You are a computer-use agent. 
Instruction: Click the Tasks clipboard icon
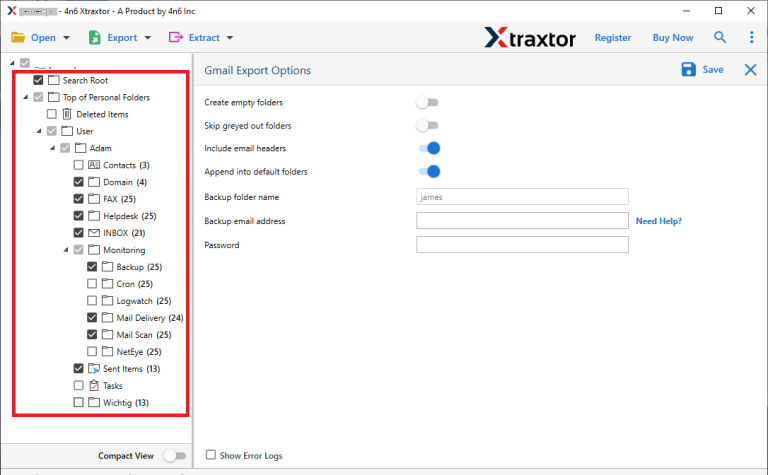(94, 385)
